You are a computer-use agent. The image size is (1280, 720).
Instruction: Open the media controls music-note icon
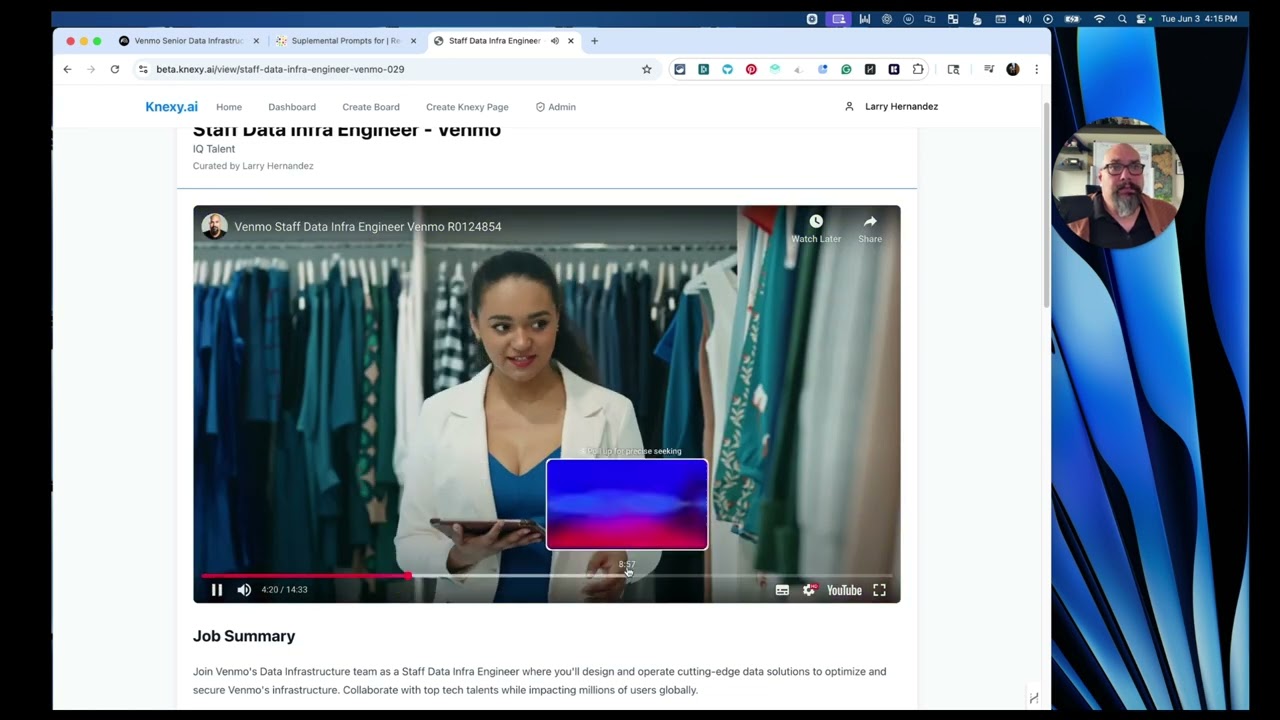coord(989,69)
